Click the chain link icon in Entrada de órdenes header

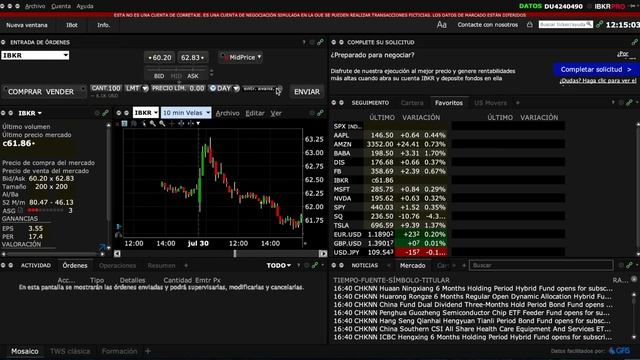click(321, 42)
